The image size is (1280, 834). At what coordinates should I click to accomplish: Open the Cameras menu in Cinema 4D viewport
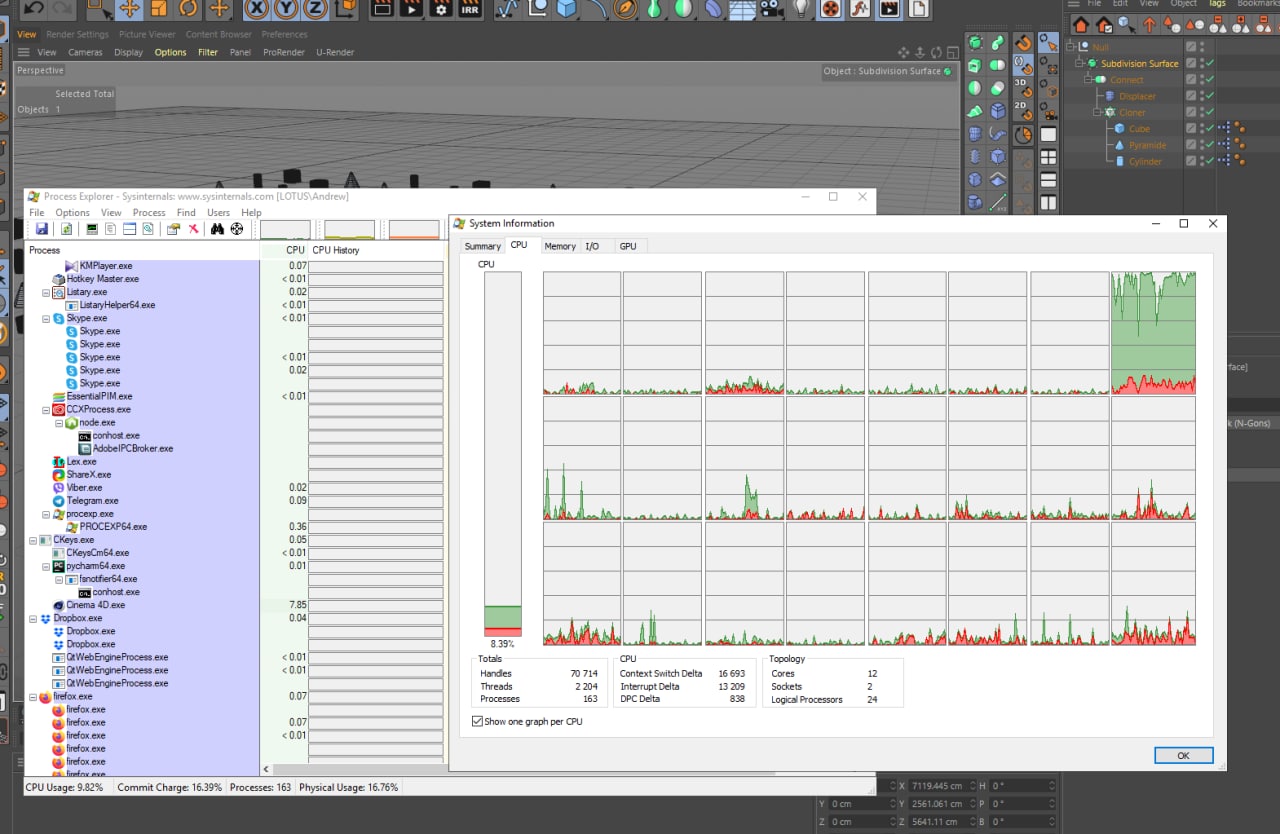(x=85, y=52)
